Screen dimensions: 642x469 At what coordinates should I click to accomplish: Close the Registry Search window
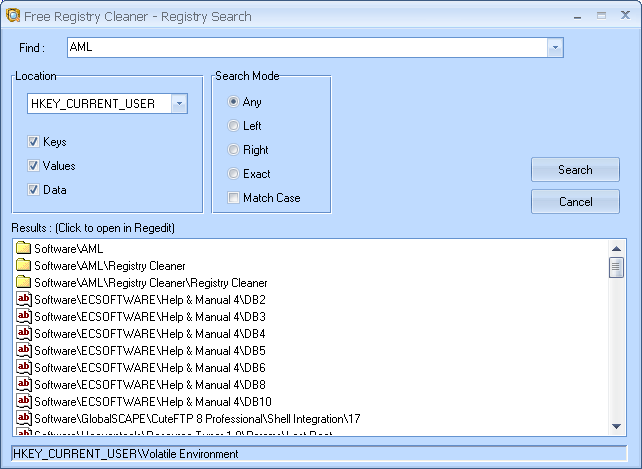coord(625,16)
